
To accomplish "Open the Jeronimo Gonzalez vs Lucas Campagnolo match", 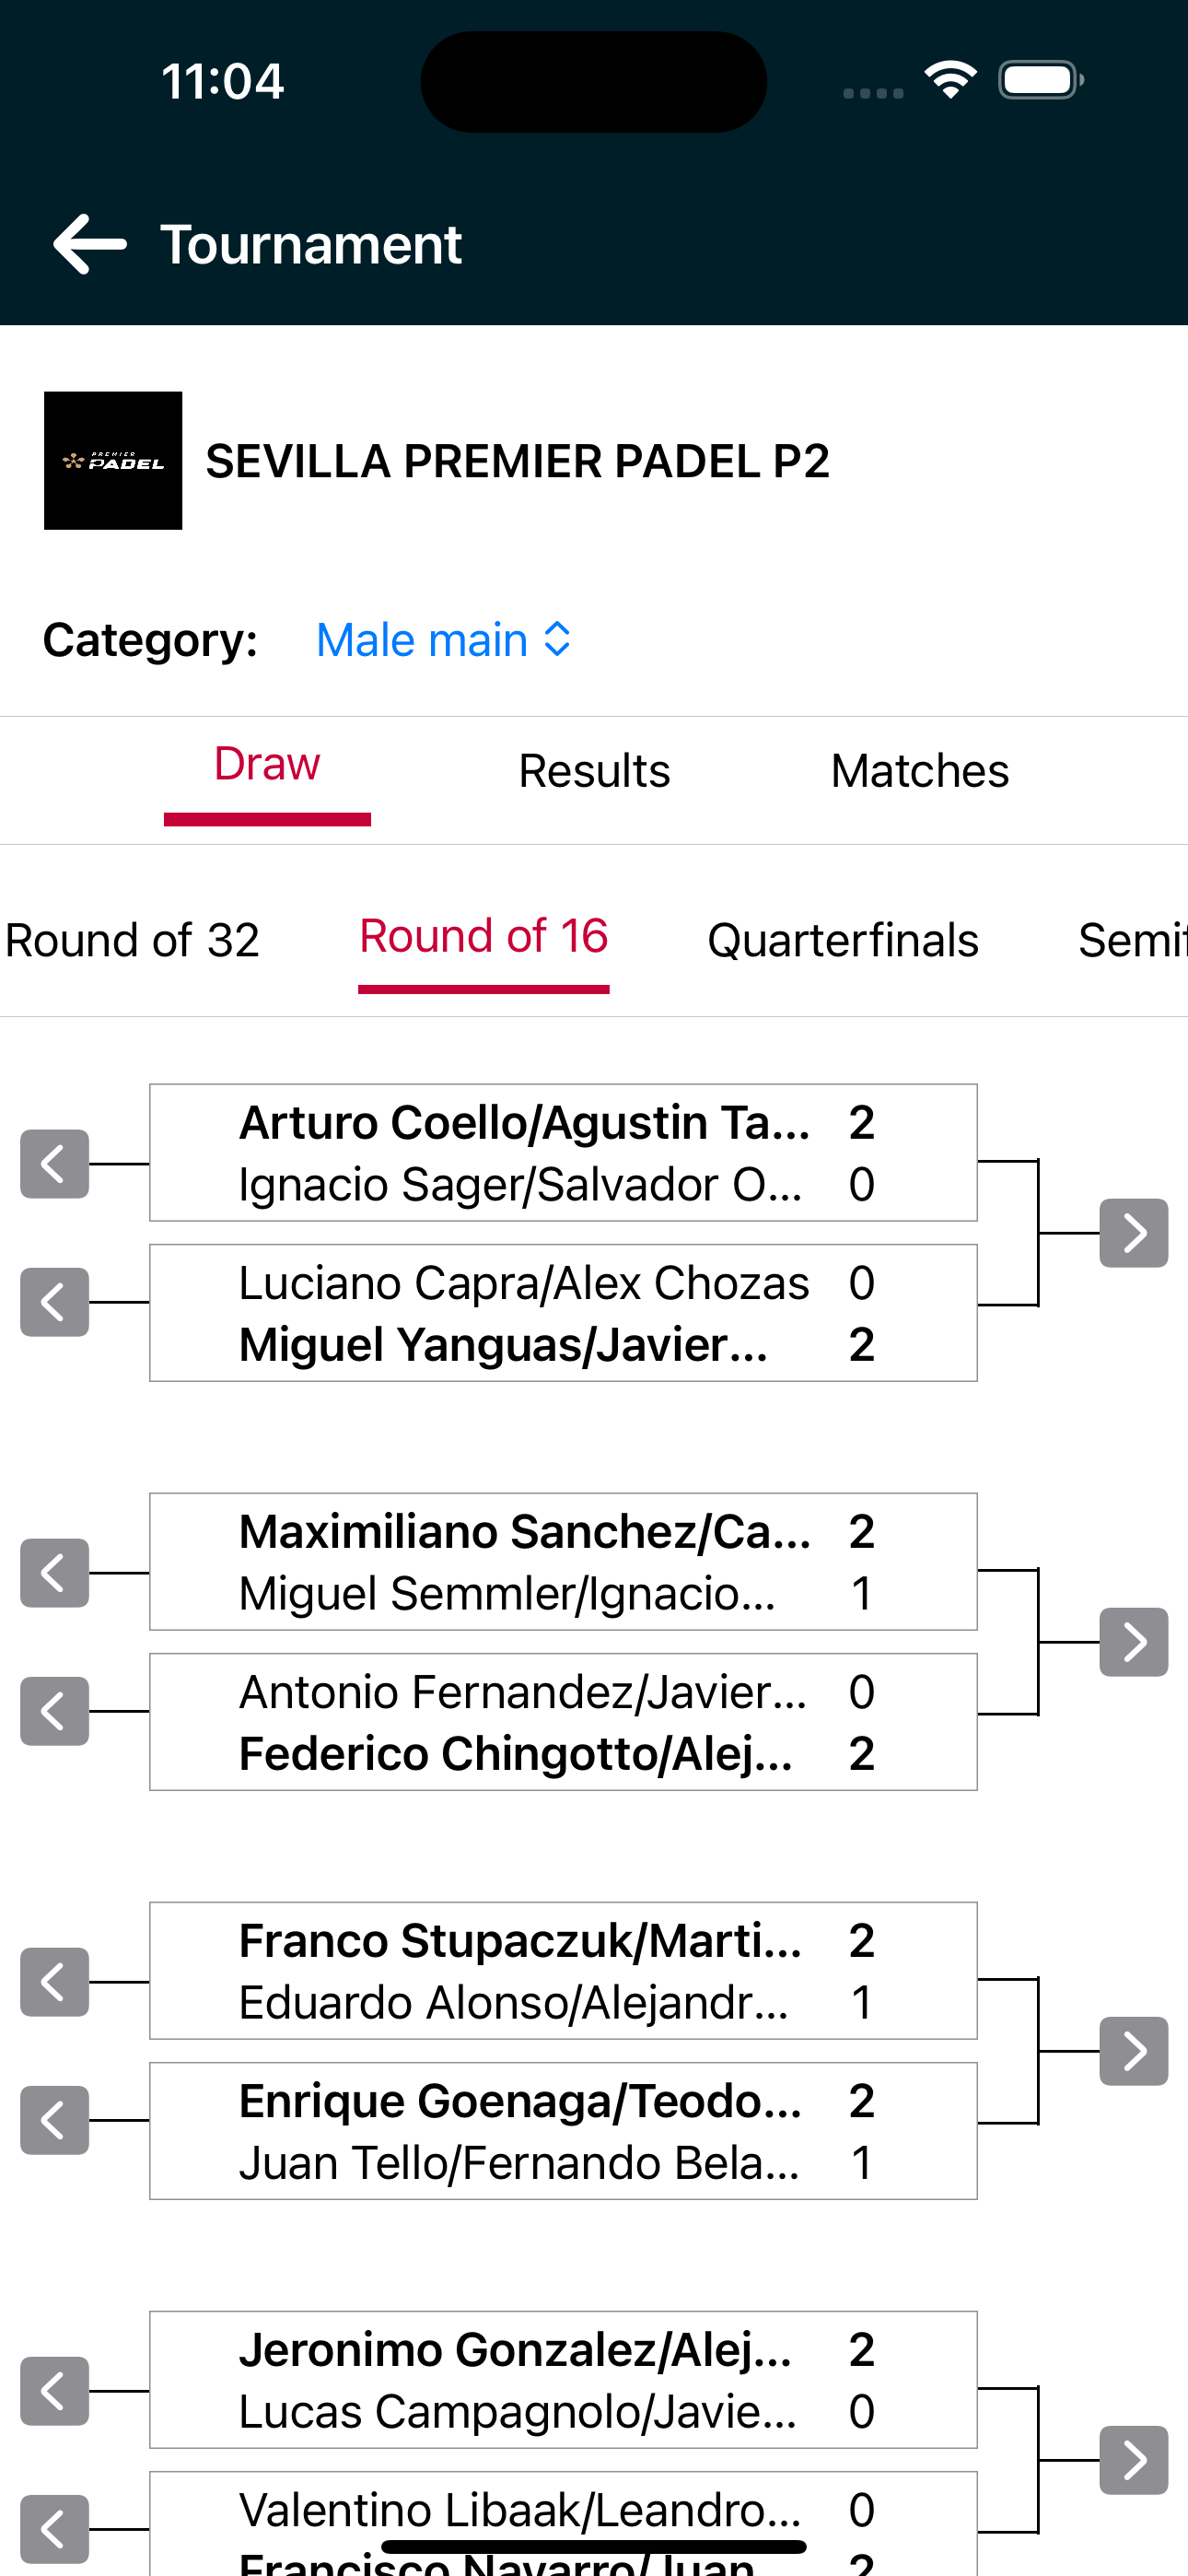I will [x=563, y=2380].
